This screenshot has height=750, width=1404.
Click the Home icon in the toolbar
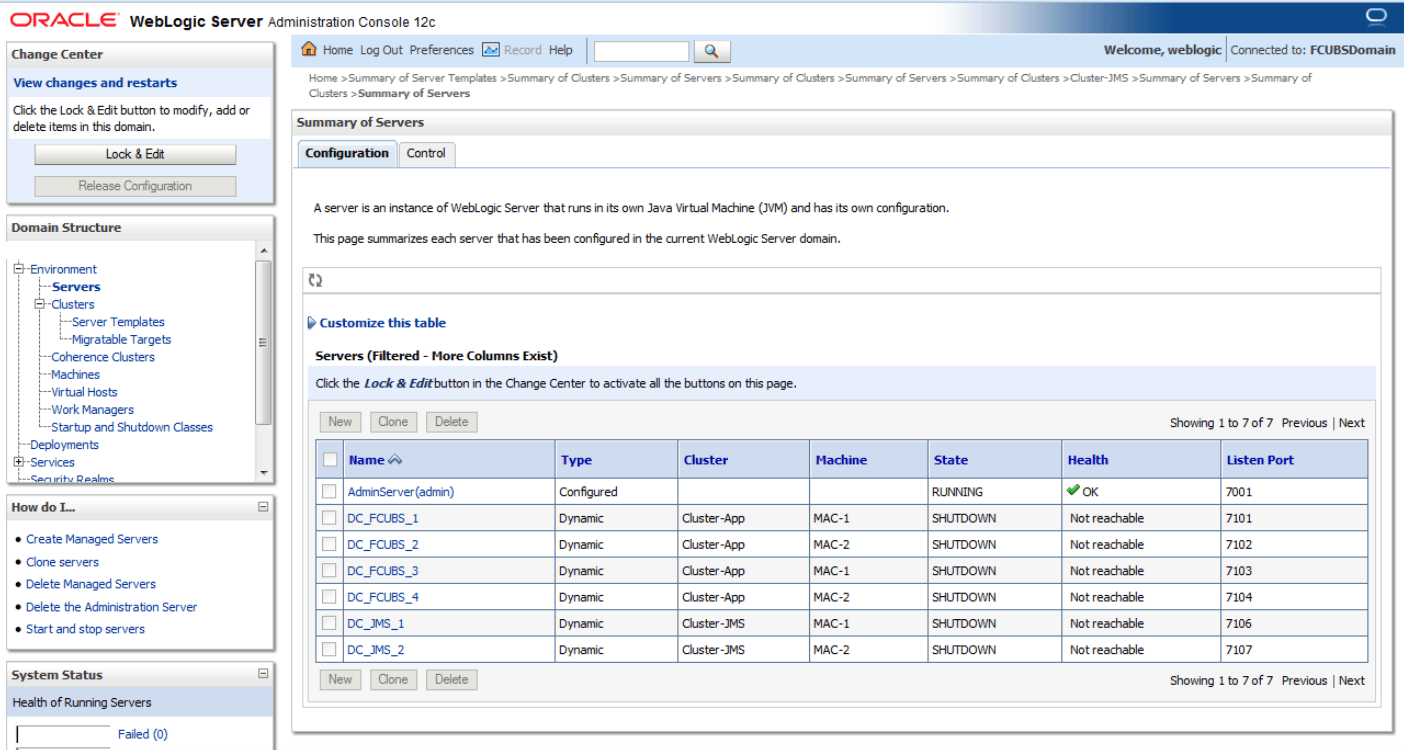point(311,50)
